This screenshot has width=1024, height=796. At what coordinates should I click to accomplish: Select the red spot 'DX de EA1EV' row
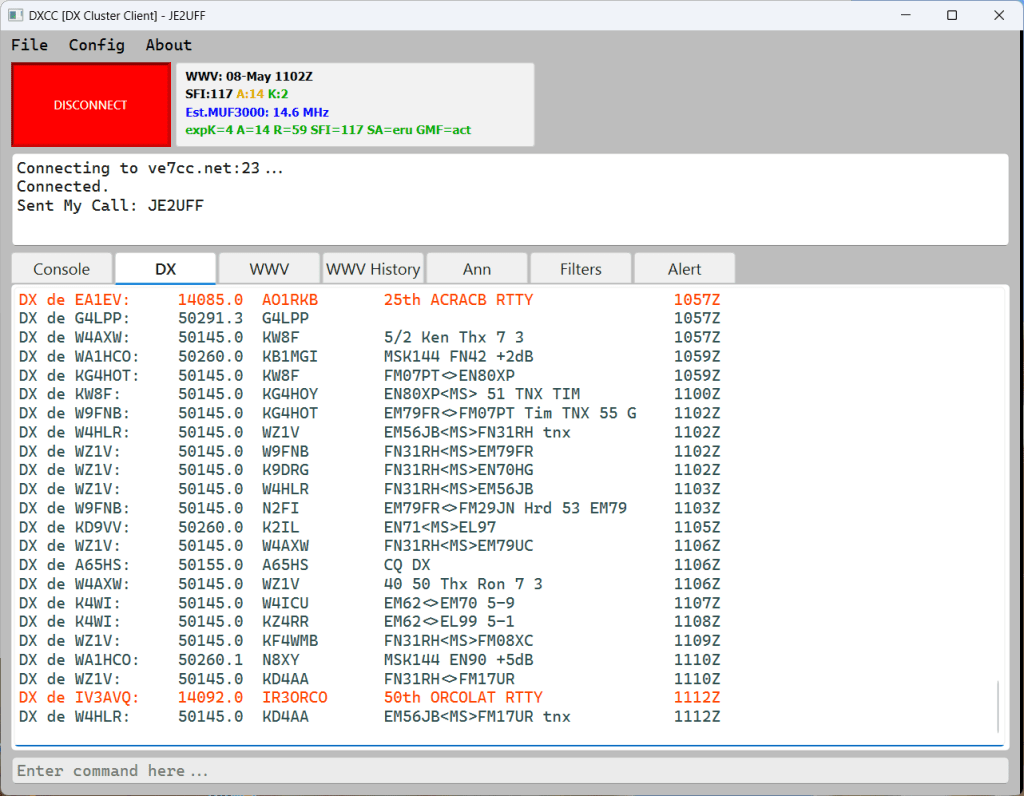coord(369,300)
